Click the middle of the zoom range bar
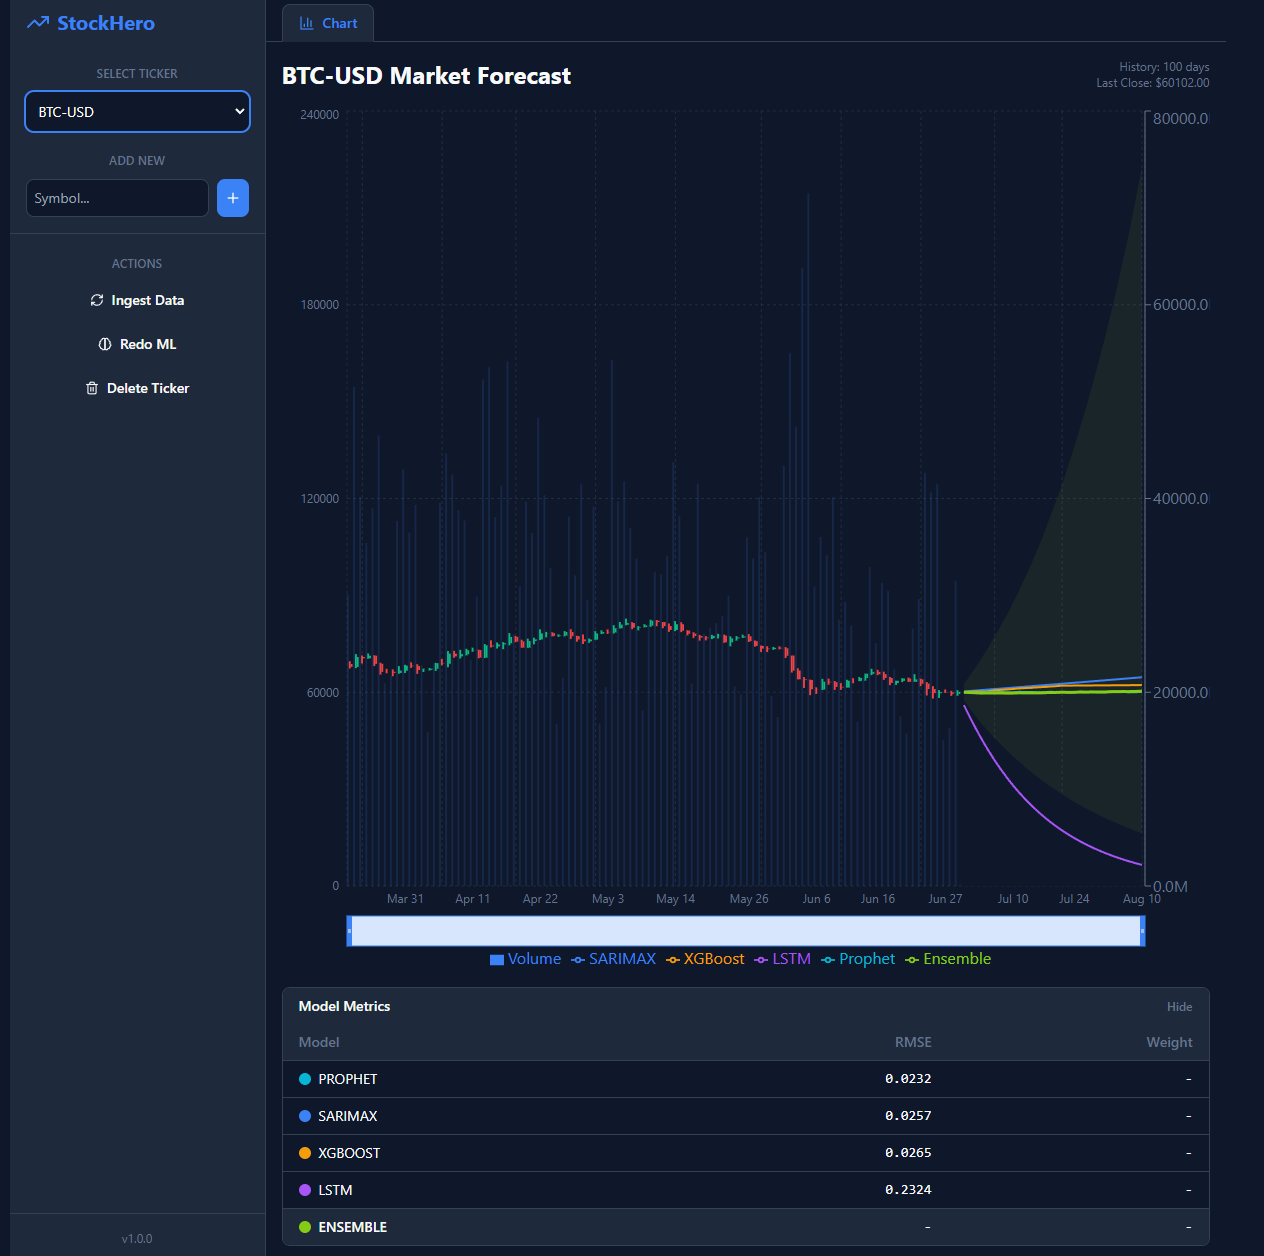 [746, 931]
